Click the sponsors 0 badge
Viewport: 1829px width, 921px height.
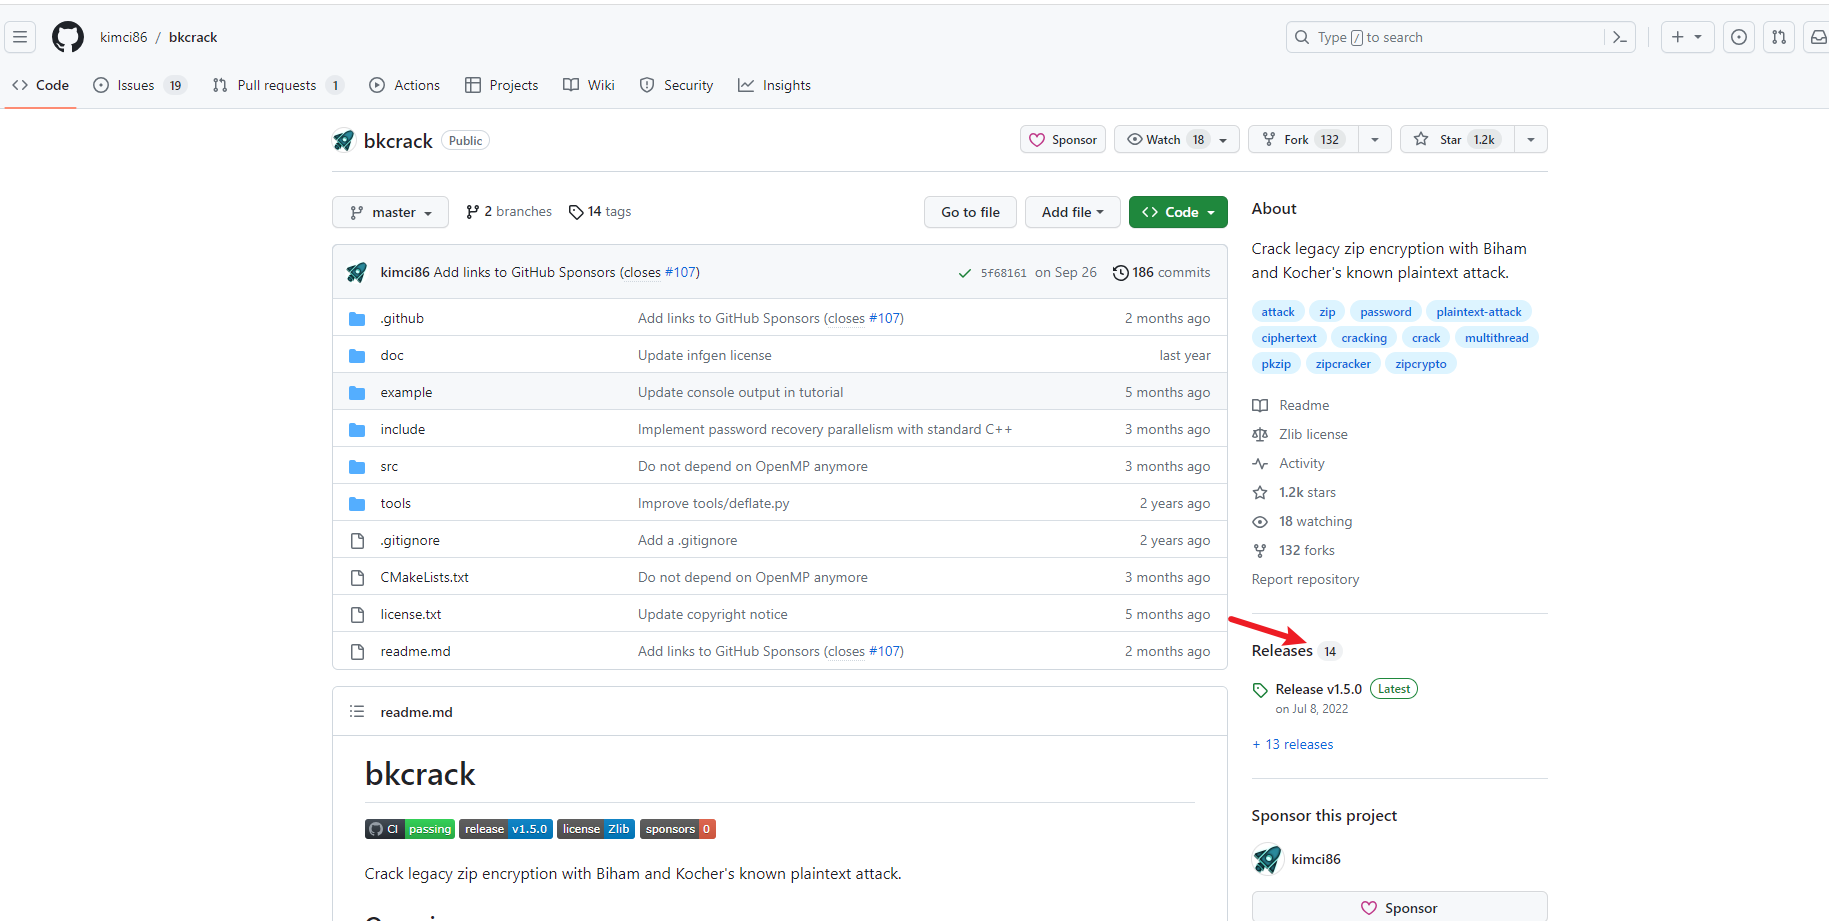click(678, 829)
